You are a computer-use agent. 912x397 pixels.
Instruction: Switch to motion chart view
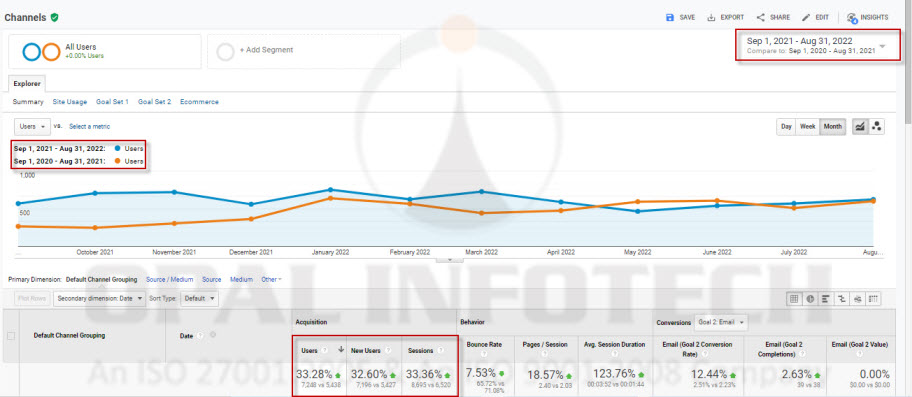coord(877,126)
